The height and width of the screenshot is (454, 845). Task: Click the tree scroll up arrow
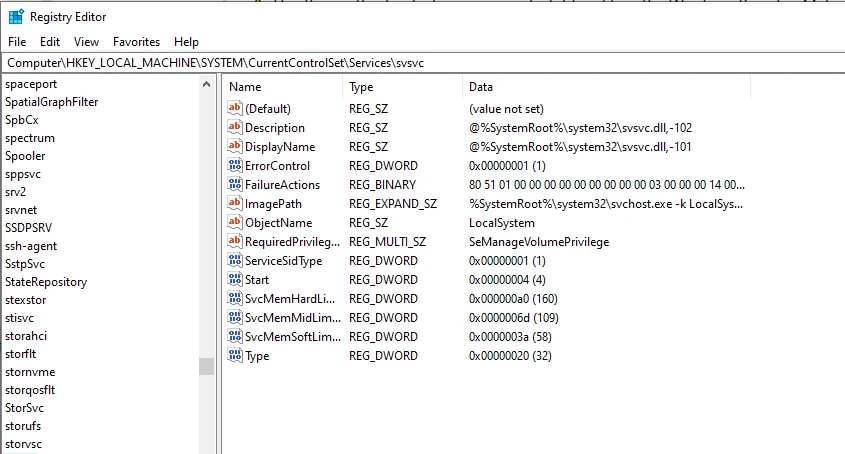[x=206, y=84]
